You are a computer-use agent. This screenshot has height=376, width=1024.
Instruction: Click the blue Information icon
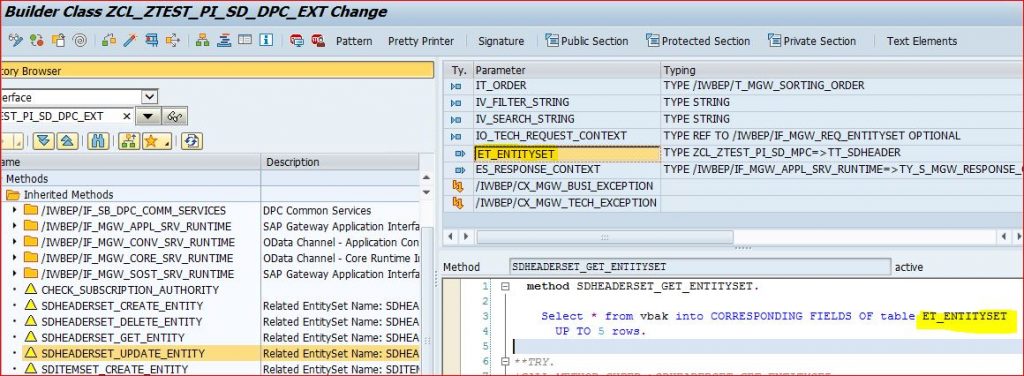(266, 40)
